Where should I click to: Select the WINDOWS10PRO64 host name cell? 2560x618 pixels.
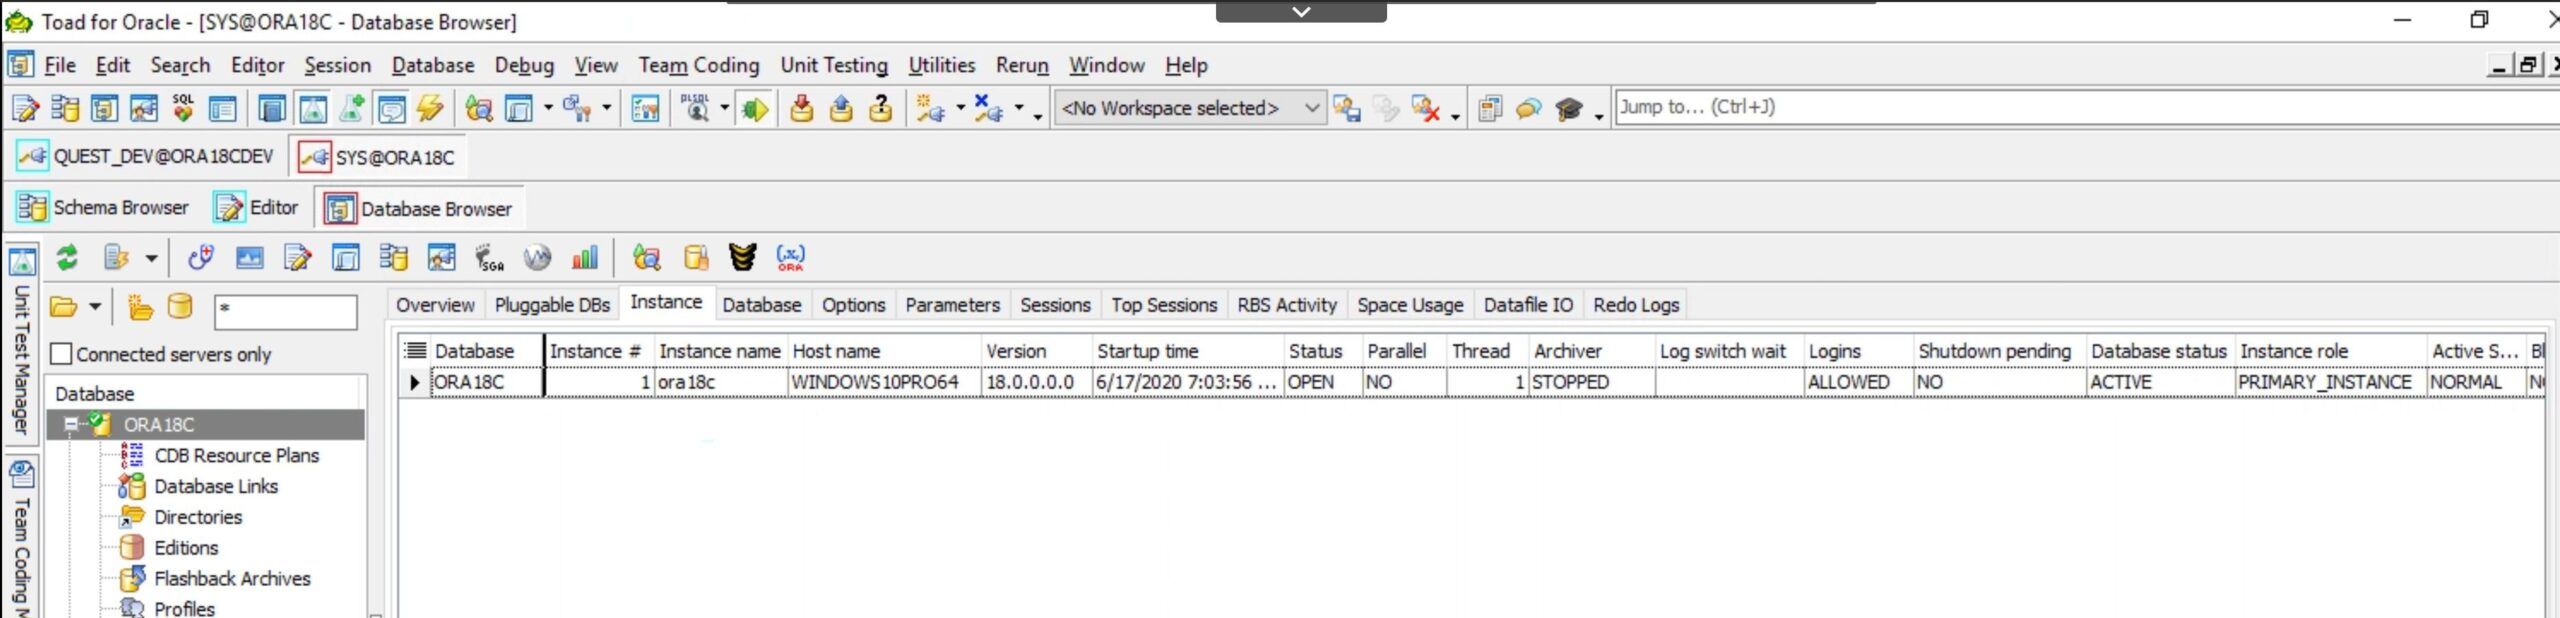coord(884,382)
